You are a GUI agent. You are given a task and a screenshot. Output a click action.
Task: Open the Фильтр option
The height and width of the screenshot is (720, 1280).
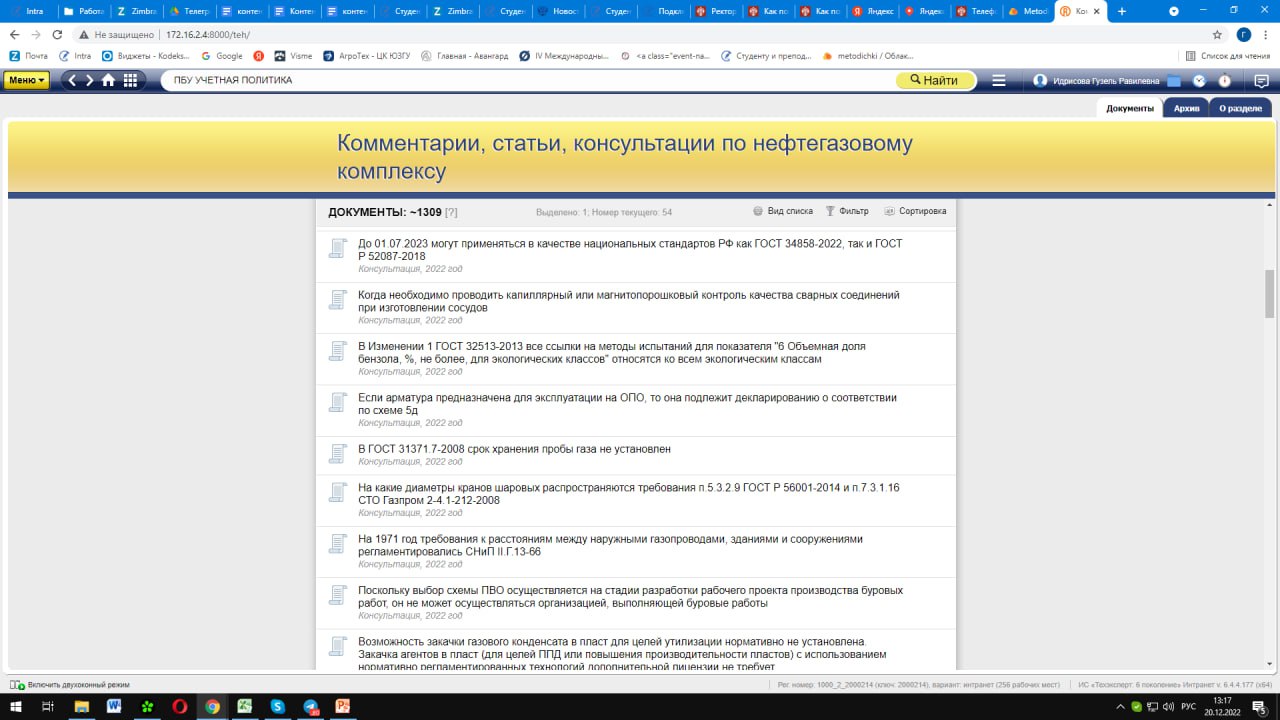[847, 211]
